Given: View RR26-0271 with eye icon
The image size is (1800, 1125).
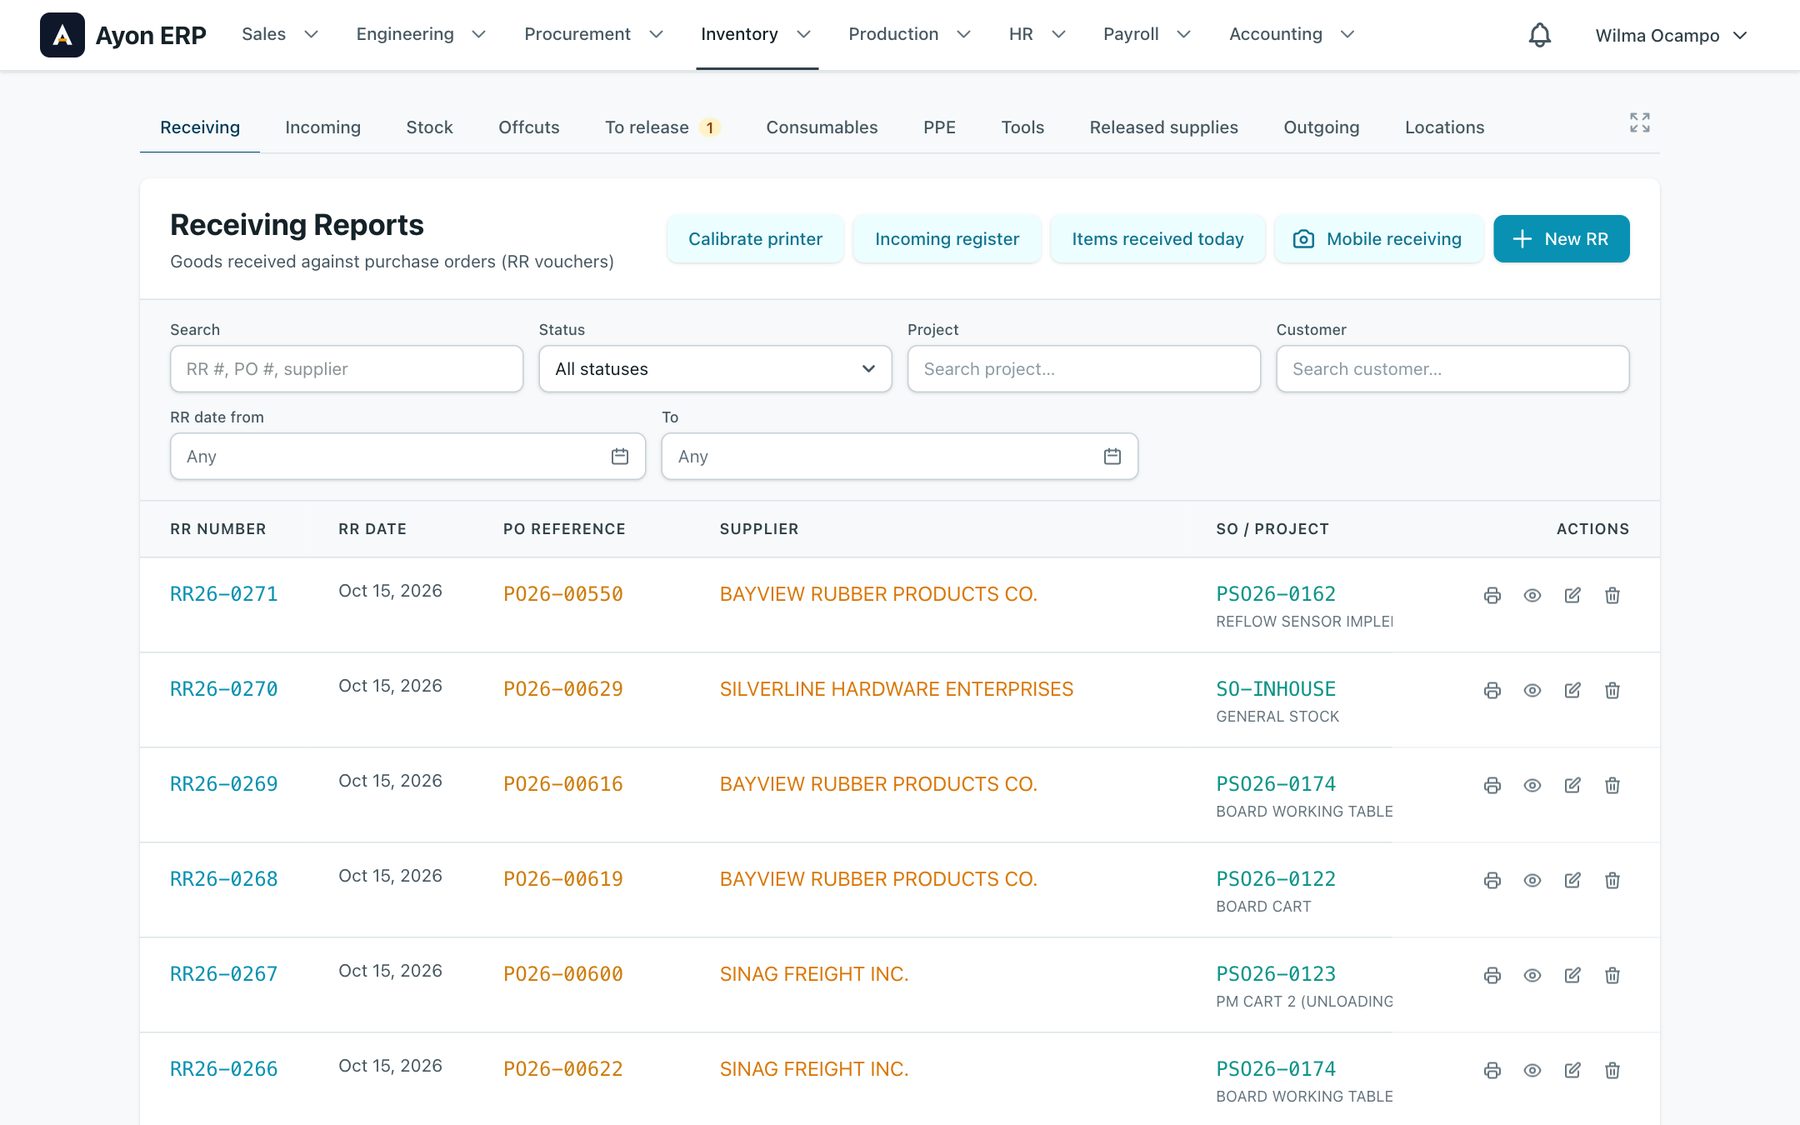Looking at the screenshot, I should pyautogui.click(x=1532, y=595).
